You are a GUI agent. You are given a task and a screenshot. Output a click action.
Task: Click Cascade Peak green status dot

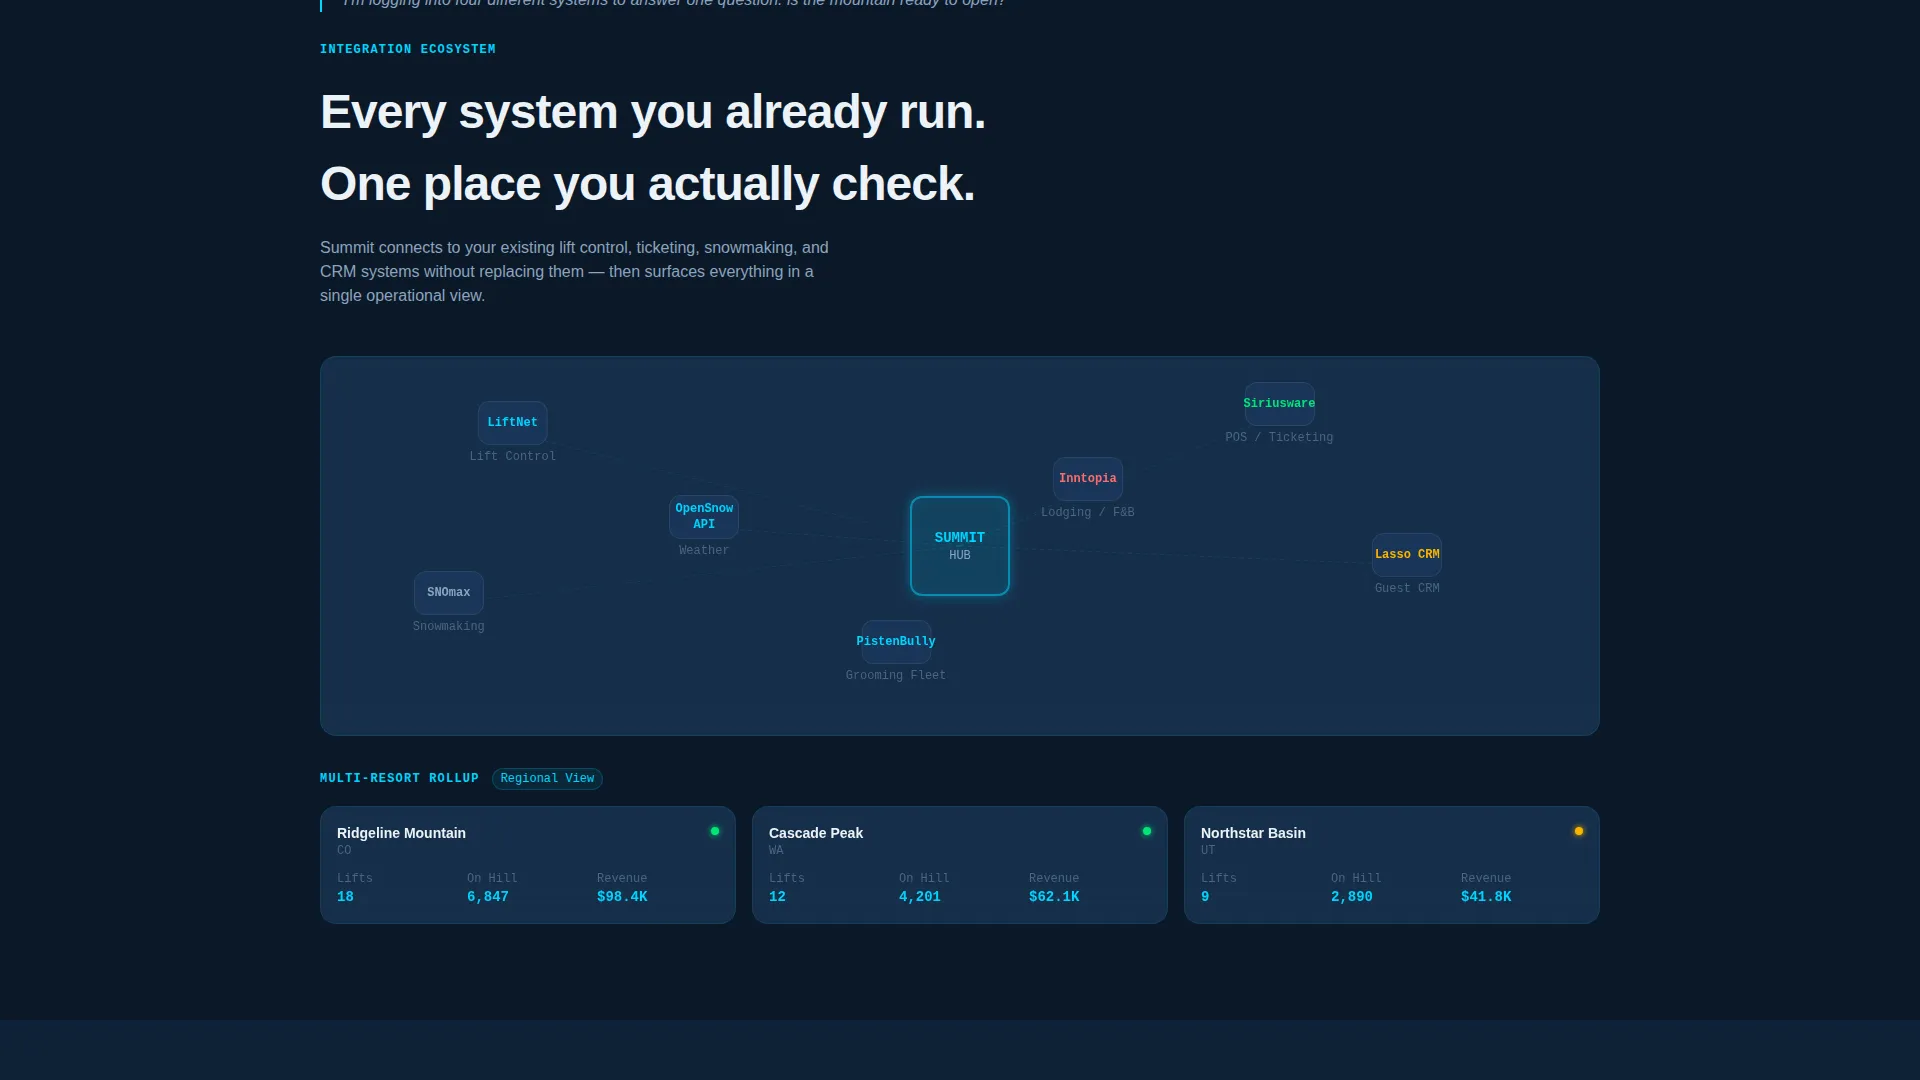[x=1147, y=831]
